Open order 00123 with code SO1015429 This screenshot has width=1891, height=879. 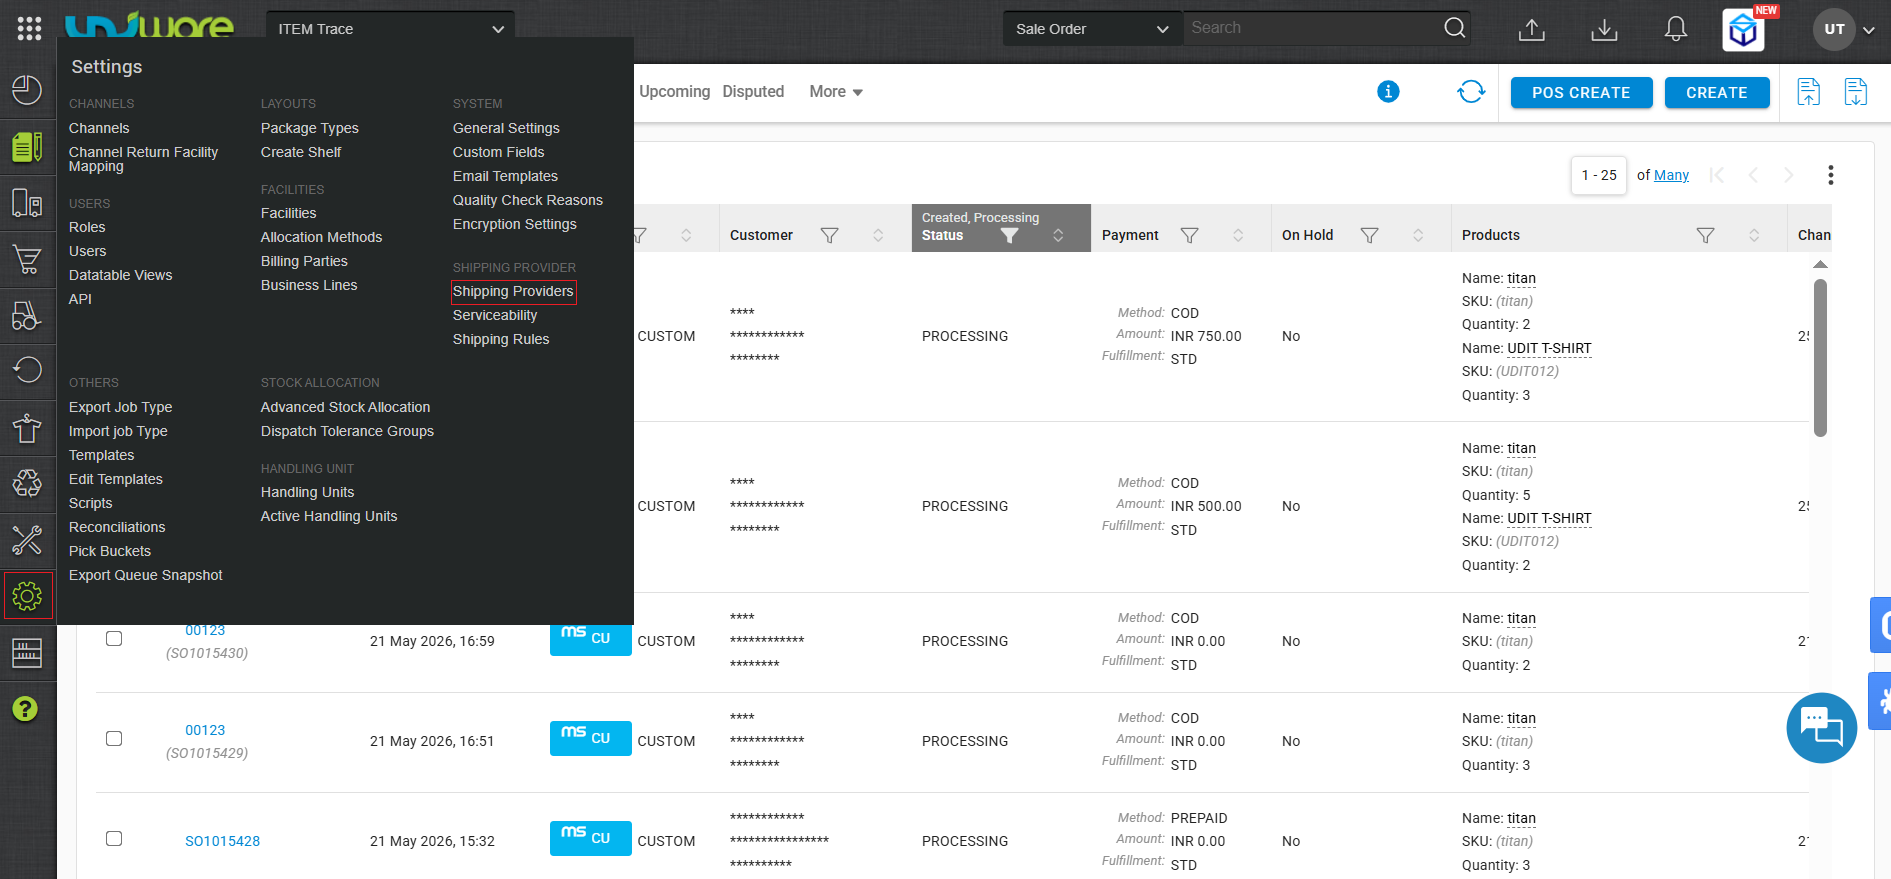pos(205,730)
